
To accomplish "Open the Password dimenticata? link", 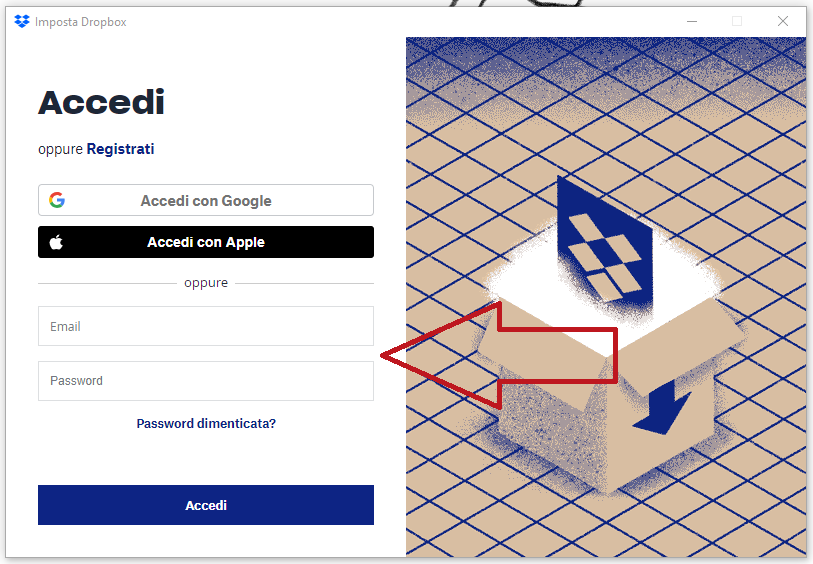I will coord(206,424).
